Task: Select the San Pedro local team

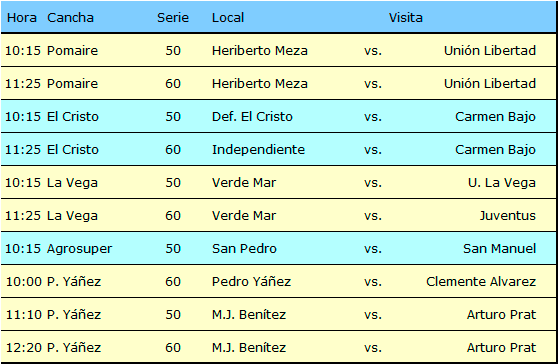Action: [x=244, y=249]
